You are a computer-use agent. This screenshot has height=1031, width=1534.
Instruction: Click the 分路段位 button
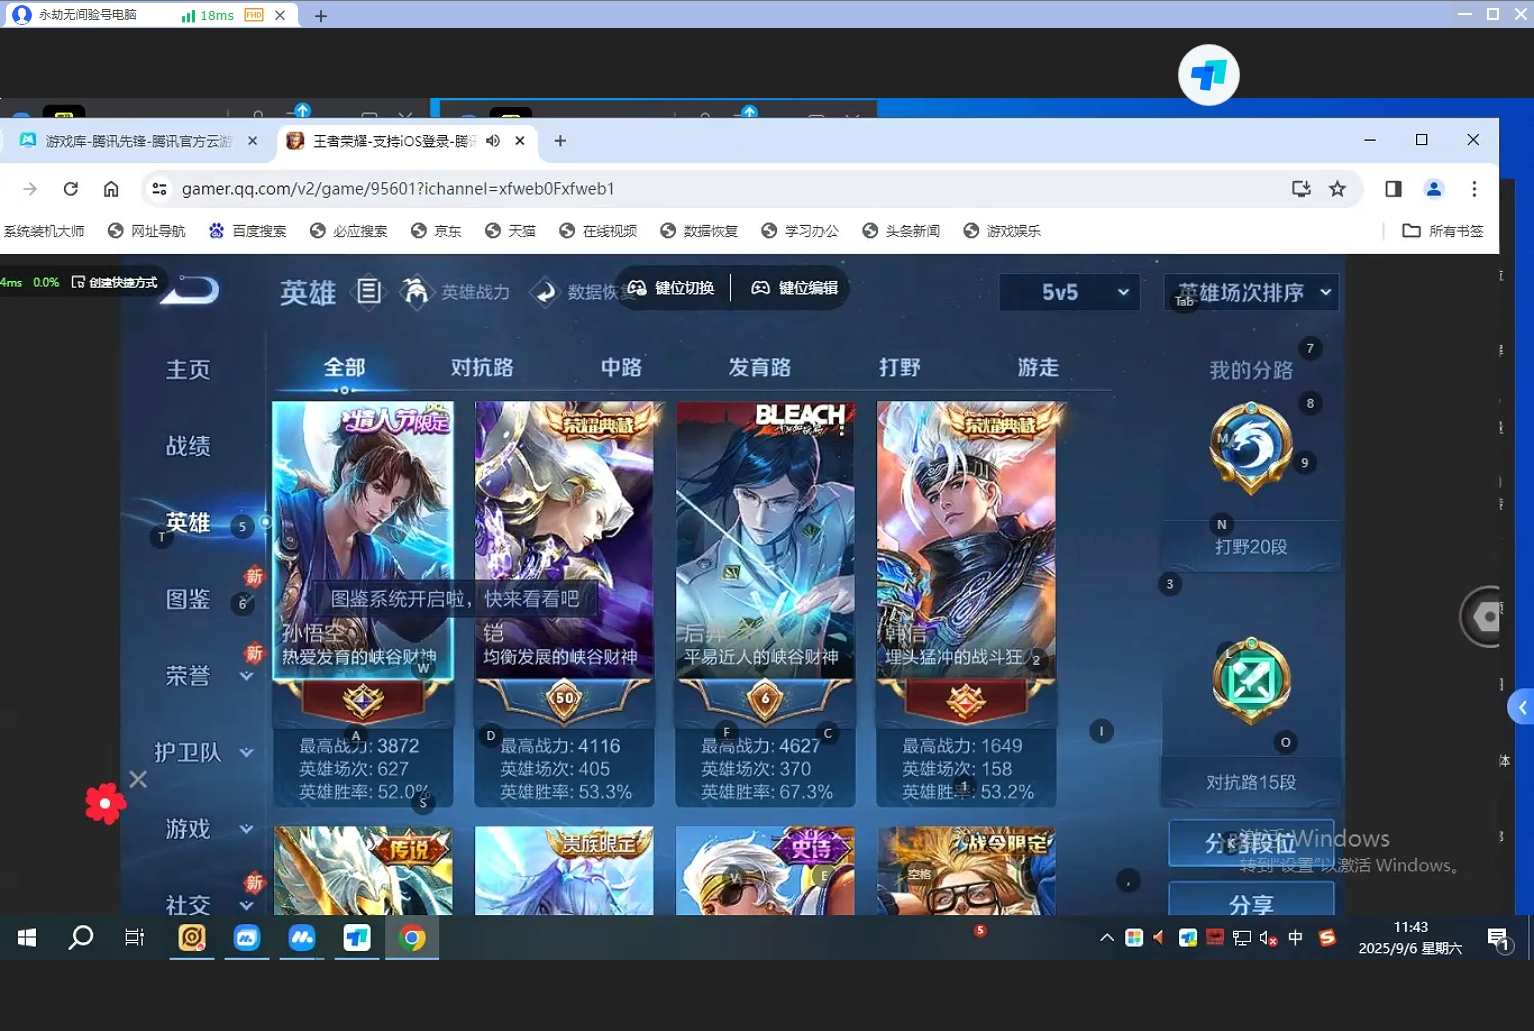coord(1251,843)
